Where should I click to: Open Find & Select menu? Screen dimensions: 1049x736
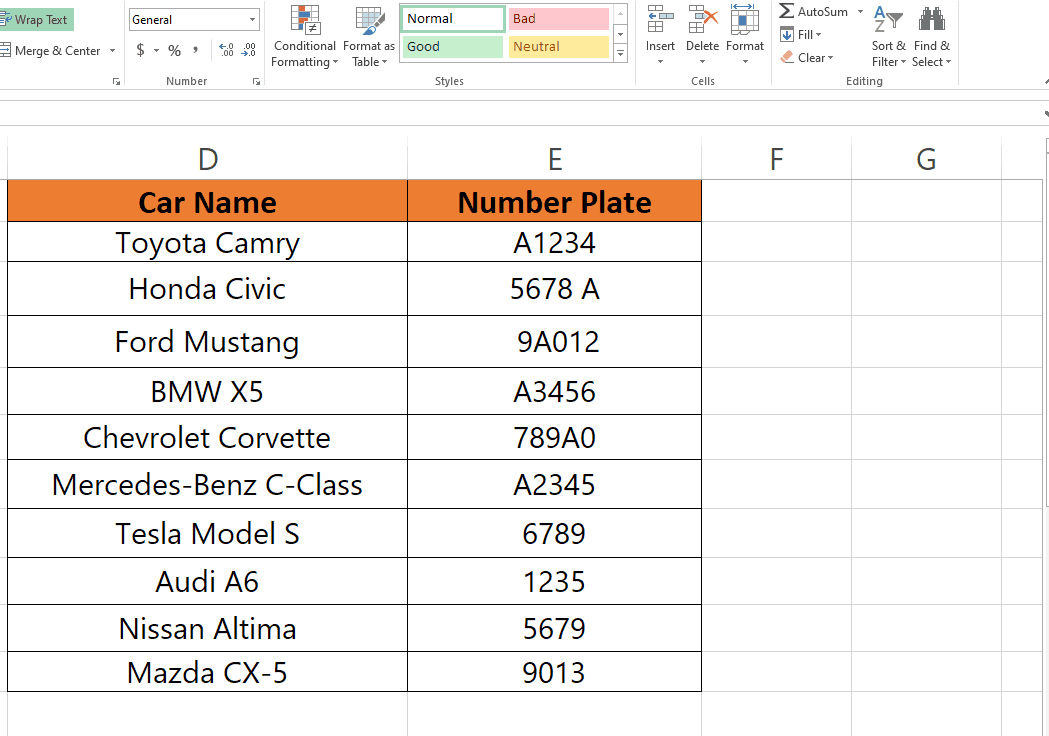931,37
